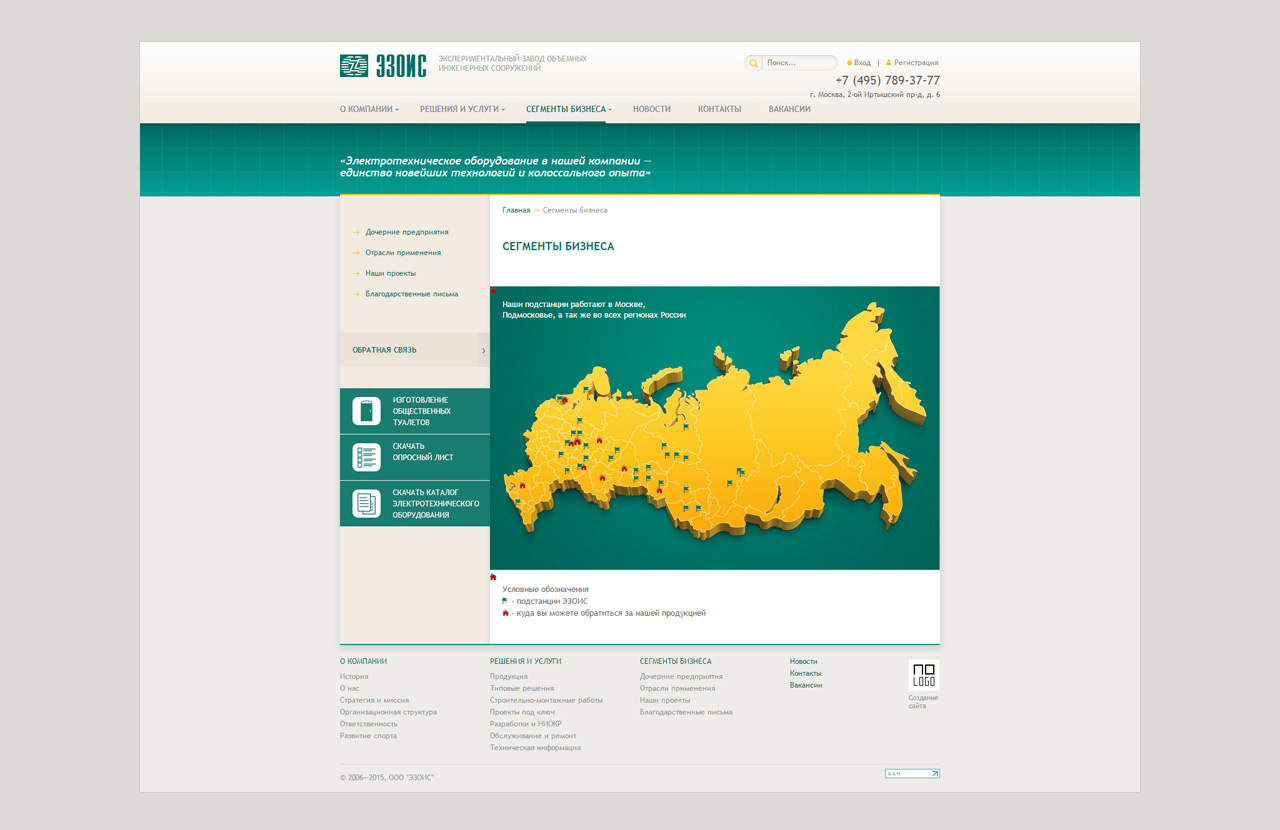Viewport: 1280px width, 830px height.
Task: Open the Сегменты бизнеса dropdown menu
Action: (568, 109)
